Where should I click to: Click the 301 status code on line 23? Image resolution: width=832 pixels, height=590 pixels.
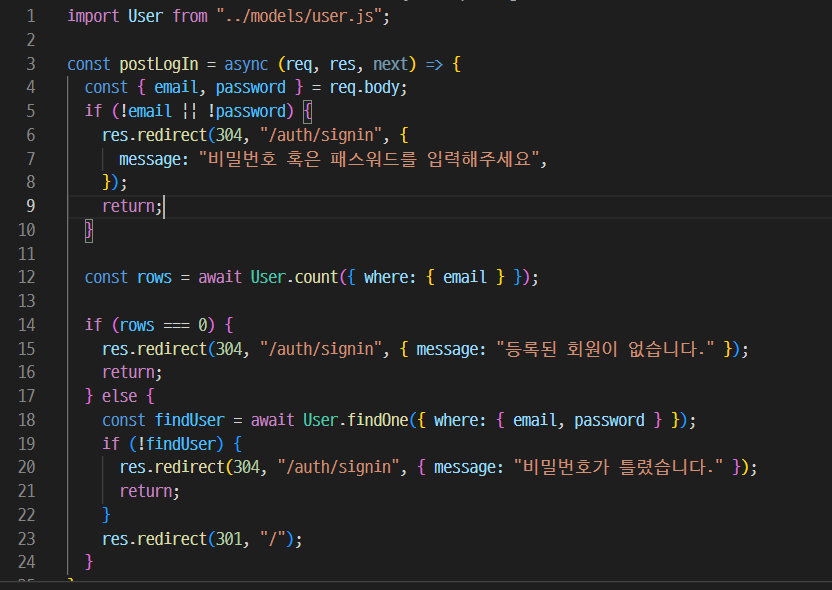(229, 539)
